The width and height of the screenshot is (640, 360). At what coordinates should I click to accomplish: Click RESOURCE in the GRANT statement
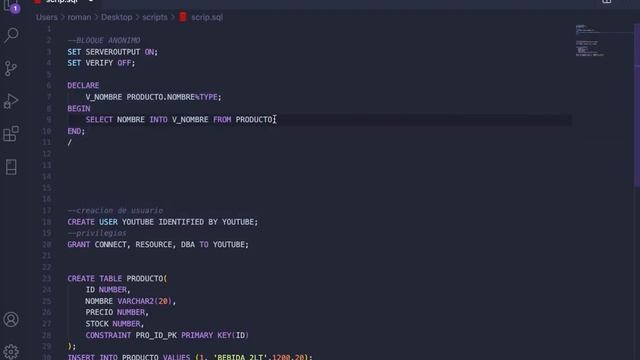coord(153,244)
